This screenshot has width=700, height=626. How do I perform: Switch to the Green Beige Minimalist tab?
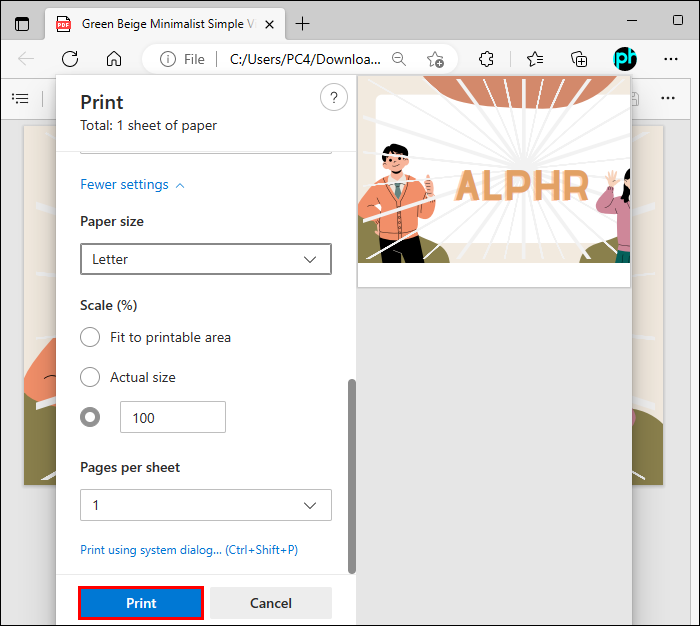(x=165, y=24)
